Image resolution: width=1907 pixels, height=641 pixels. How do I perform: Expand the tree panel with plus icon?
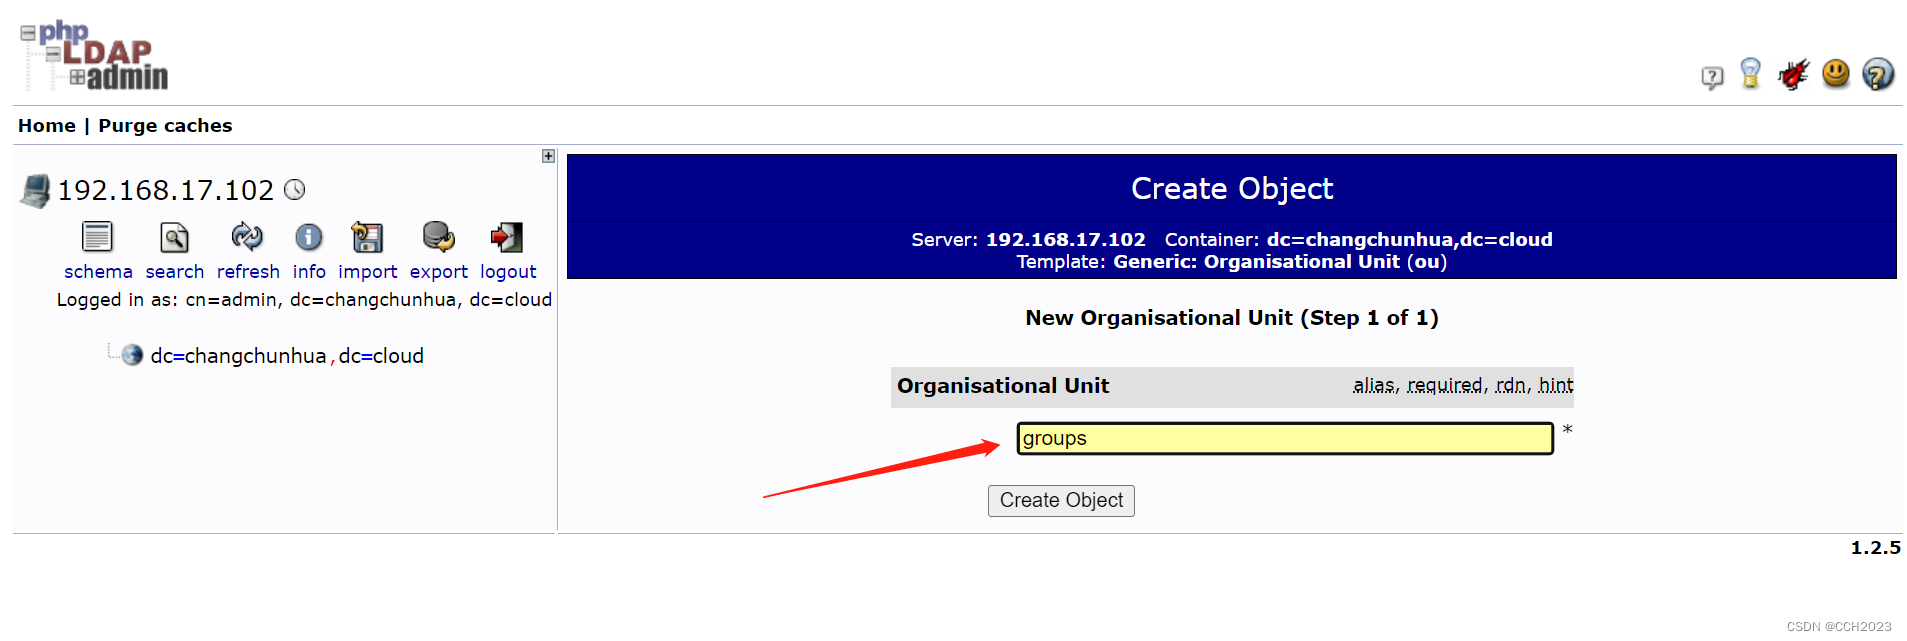click(x=548, y=156)
